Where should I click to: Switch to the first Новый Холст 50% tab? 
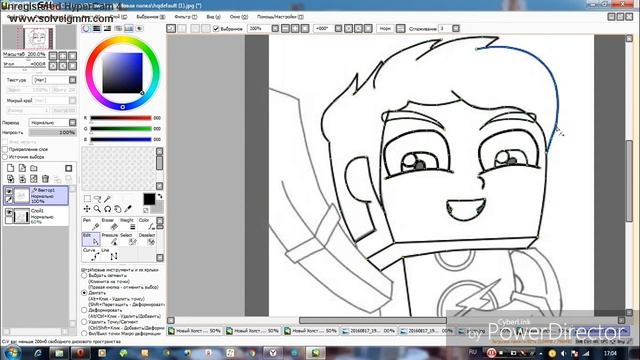coord(195,331)
